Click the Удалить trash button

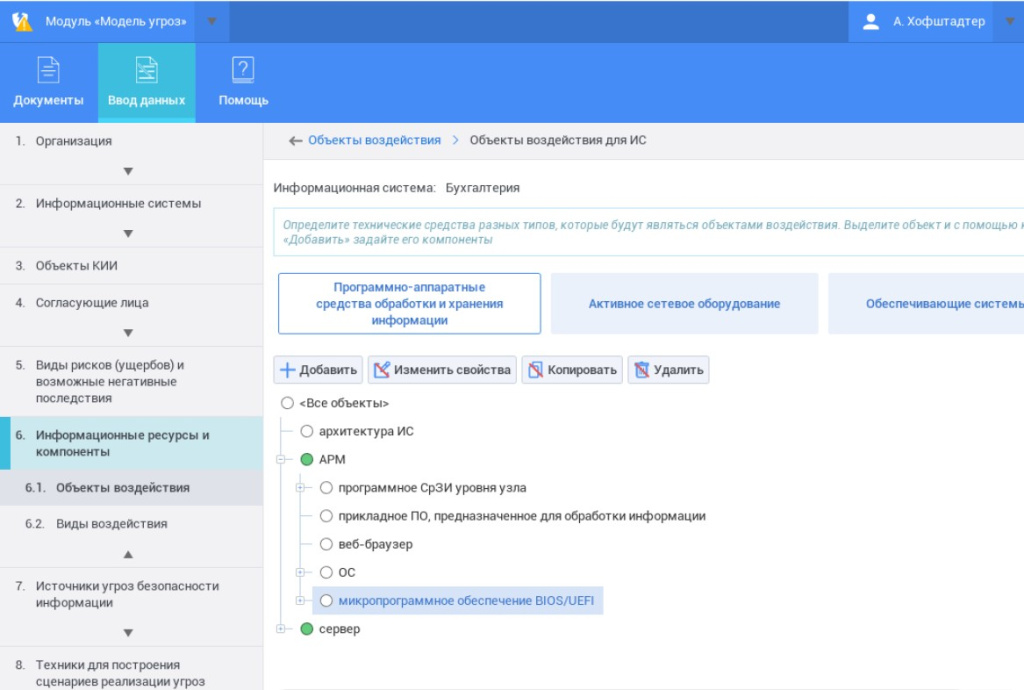click(x=668, y=370)
